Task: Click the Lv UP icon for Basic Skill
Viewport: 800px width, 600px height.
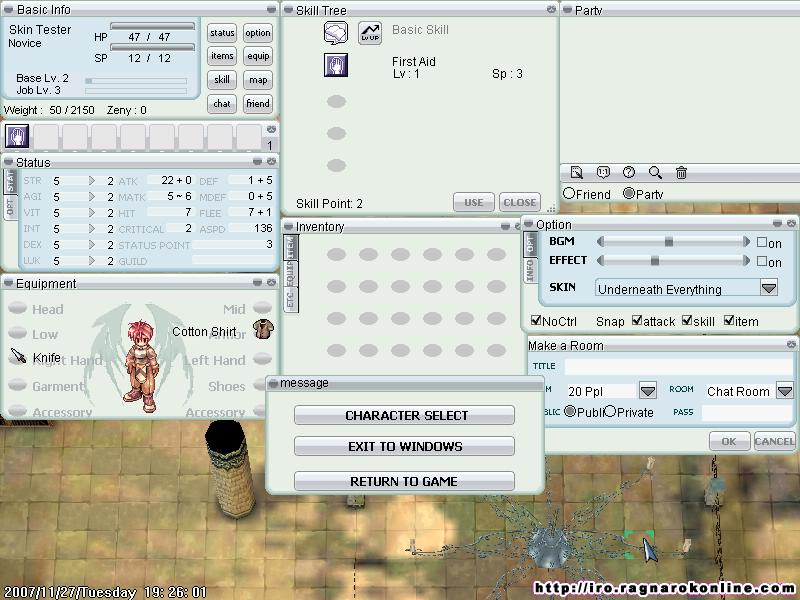Action: 370,33
